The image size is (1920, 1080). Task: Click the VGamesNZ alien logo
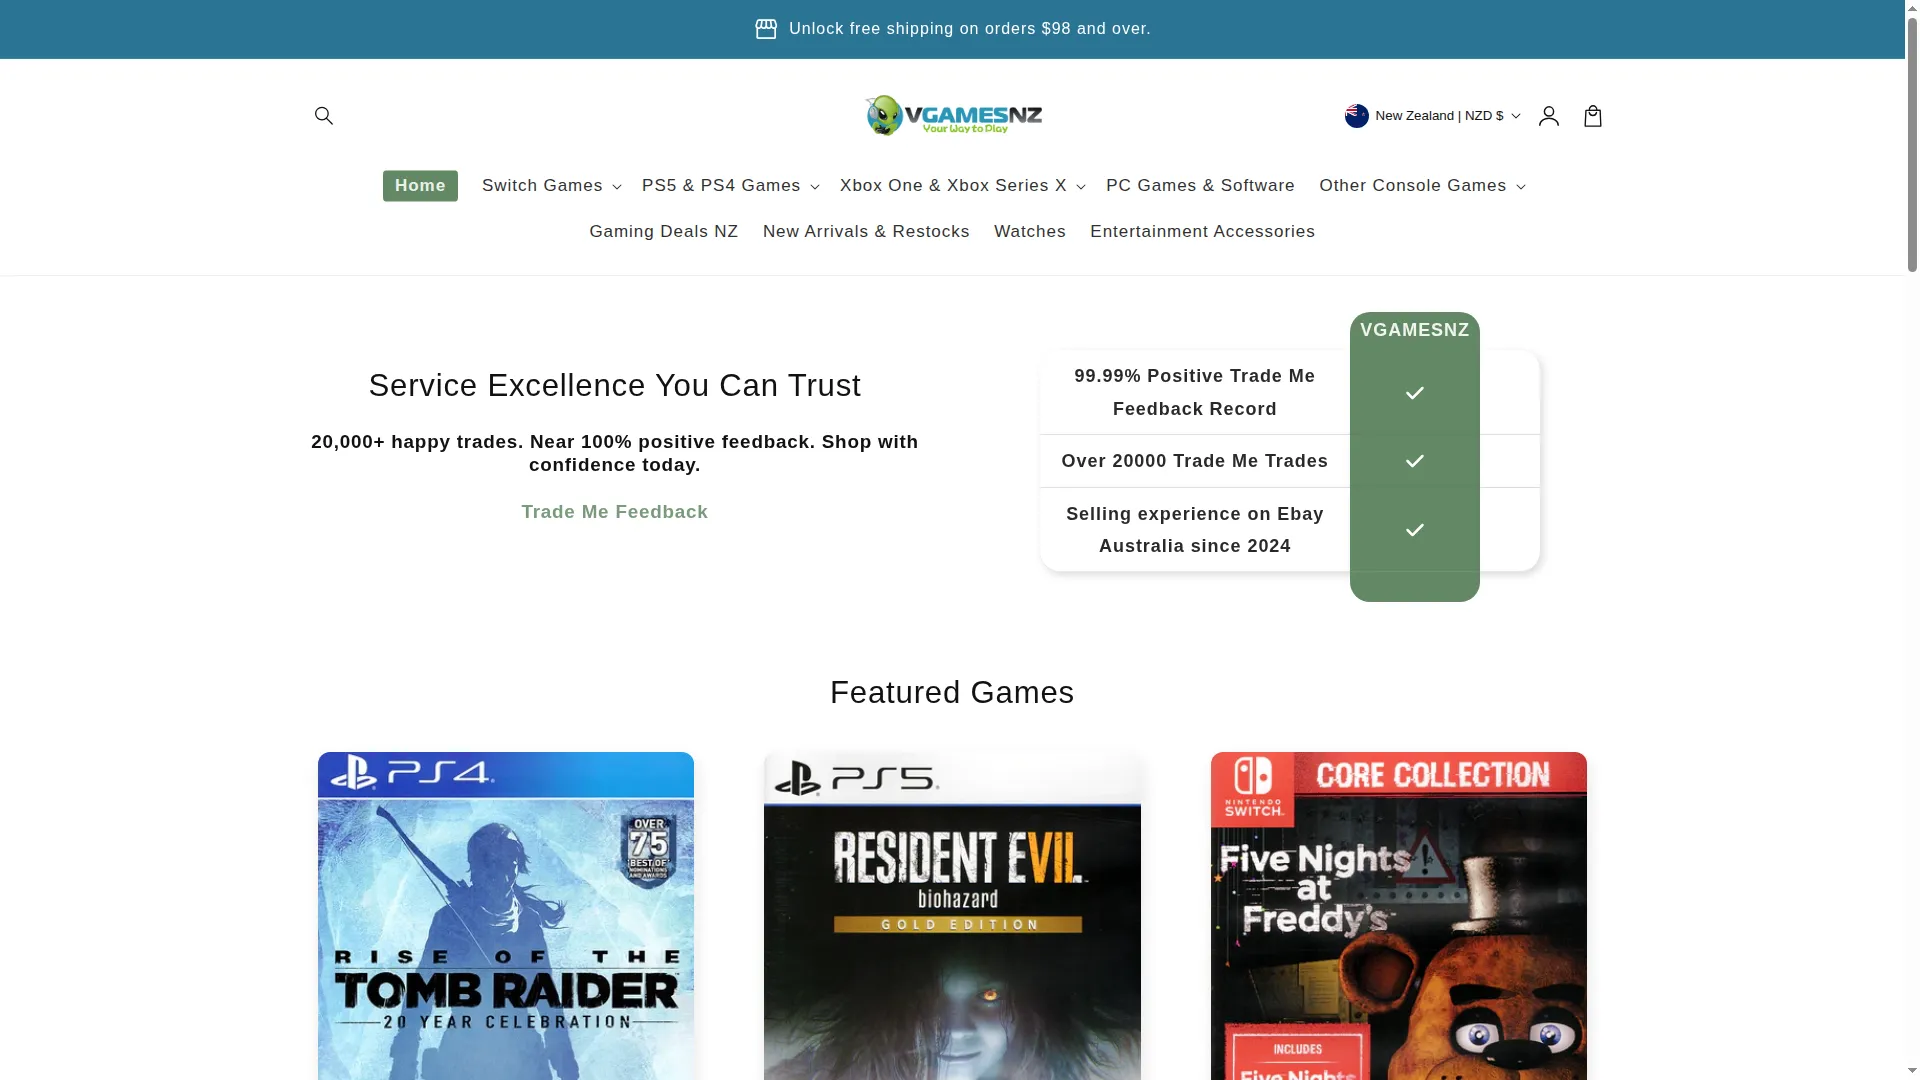953,116
